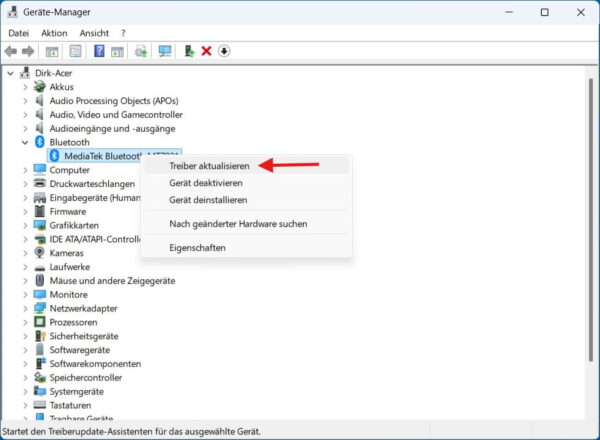600x440 pixels.
Task: Click the vertical scrollbar of device tree
Action: tap(591, 220)
